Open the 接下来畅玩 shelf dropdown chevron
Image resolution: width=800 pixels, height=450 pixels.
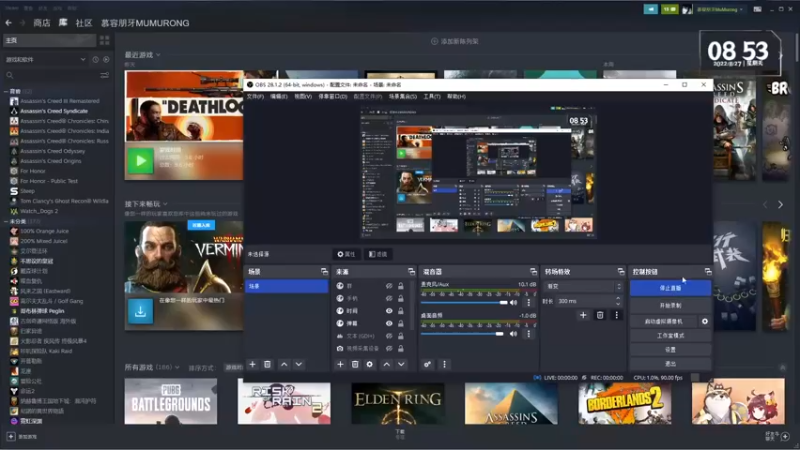coord(165,204)
